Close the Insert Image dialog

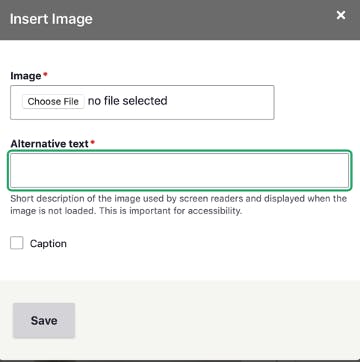(341, 15)
